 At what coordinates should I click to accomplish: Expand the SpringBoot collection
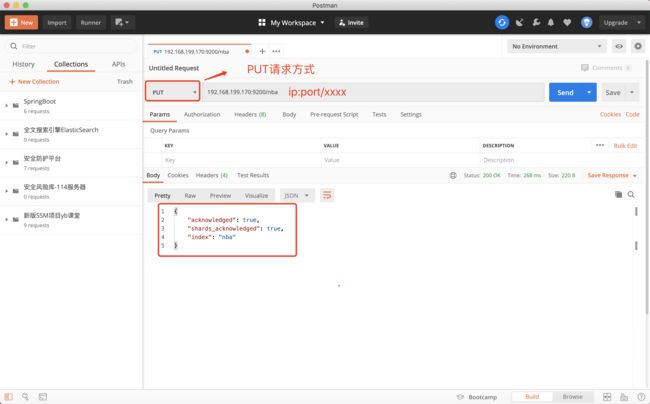point(7,106)
